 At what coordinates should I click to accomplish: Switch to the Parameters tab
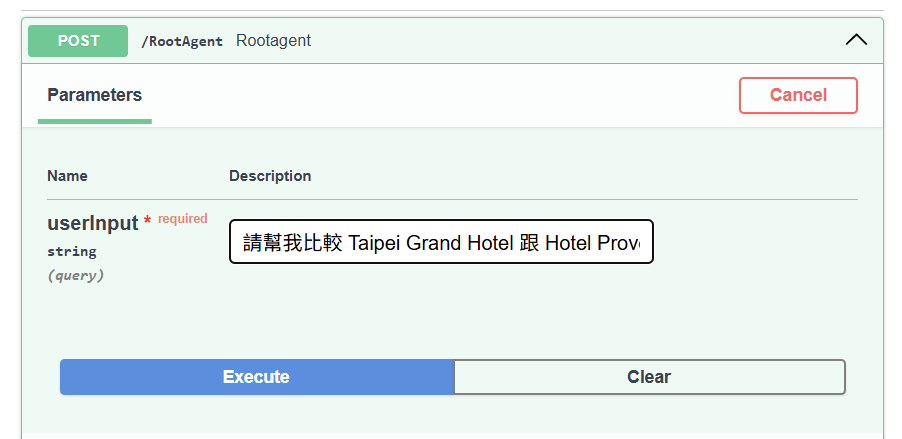(x=95, y=96)
